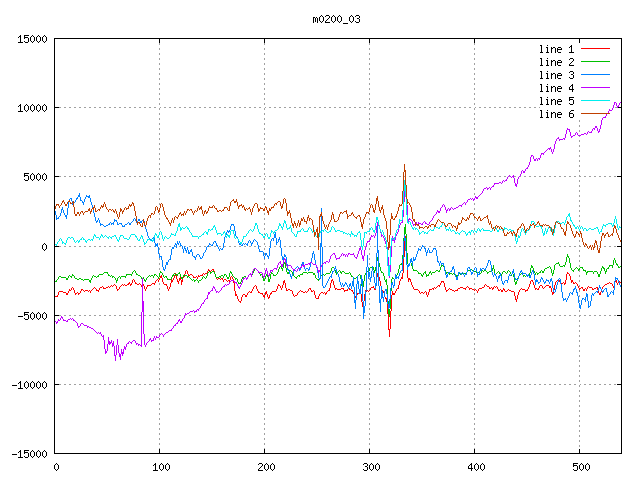Image resolution: width=640 pixels, height=480 pixels.
Task: Click the brown line 6 legend sample
Action: click(x=595, y=113)
